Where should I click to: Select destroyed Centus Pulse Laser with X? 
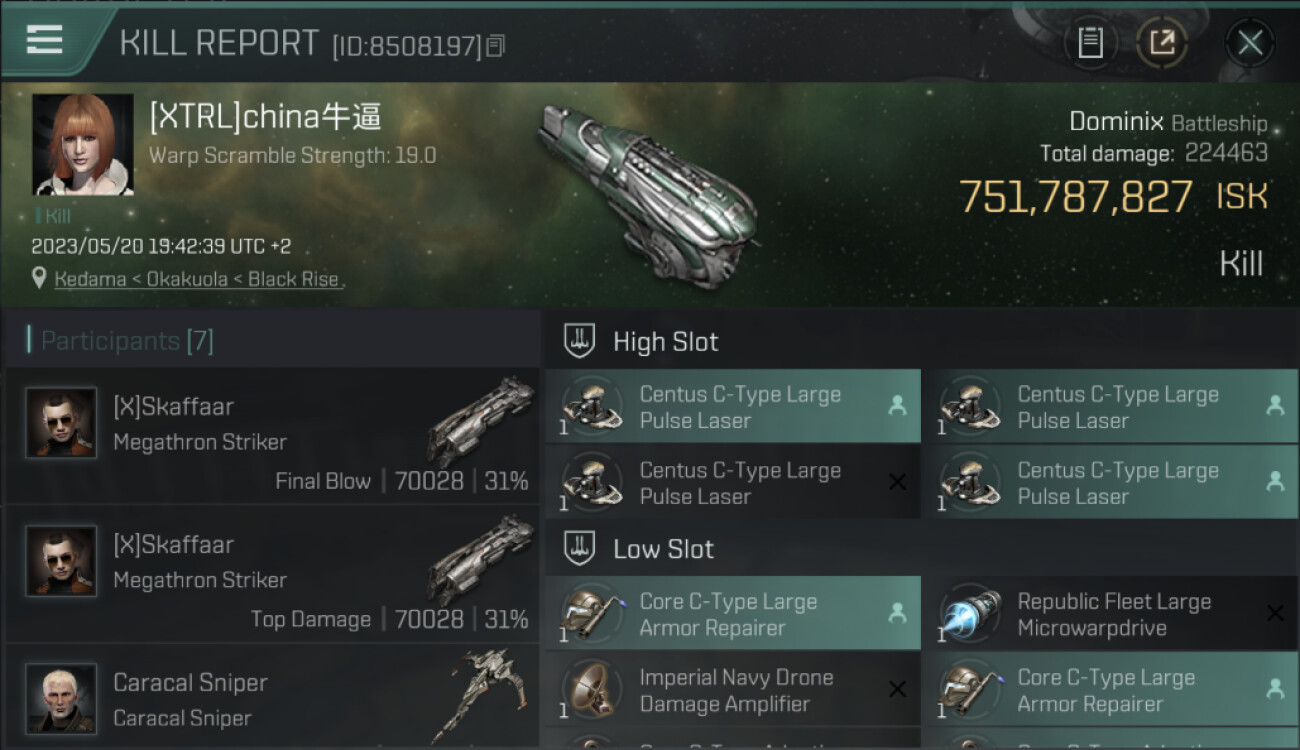coord(733,482)
